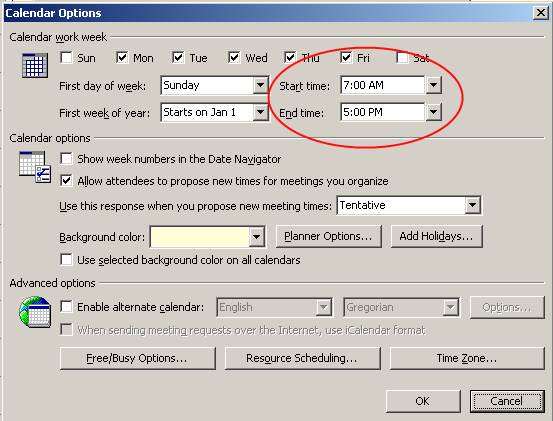Close the Calendar Options dialog
Screen dimensions: 553x421
(540, 13)
